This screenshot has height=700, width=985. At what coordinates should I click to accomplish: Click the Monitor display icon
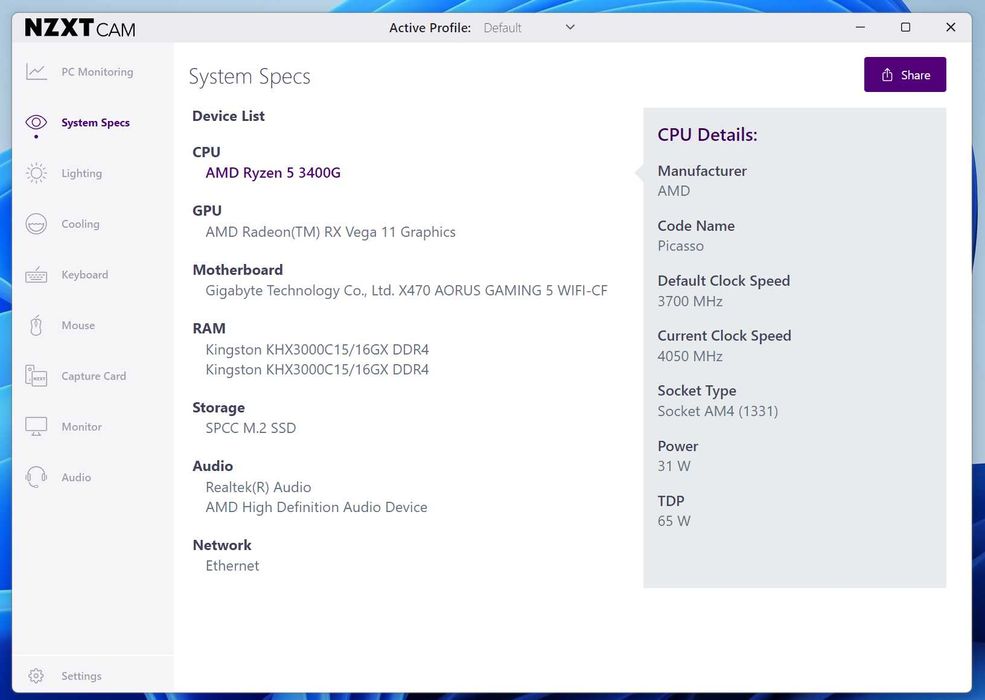point(36,427)
